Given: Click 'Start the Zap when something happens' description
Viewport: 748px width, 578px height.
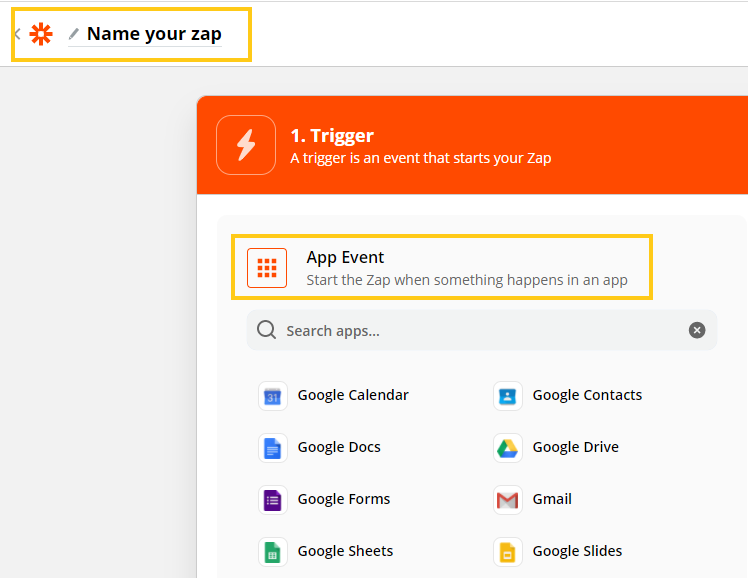Looking at the screenshot, I should click(x=467, y=280).
